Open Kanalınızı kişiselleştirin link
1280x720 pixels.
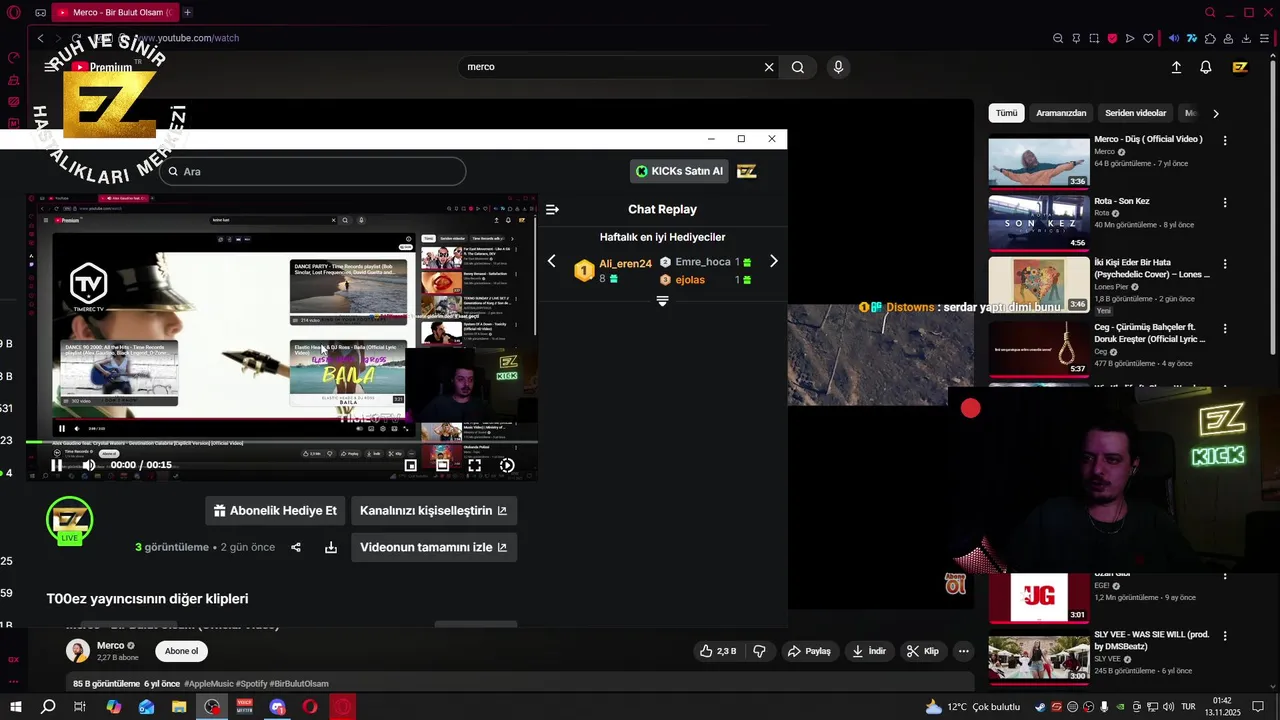(x=434, y=510)
